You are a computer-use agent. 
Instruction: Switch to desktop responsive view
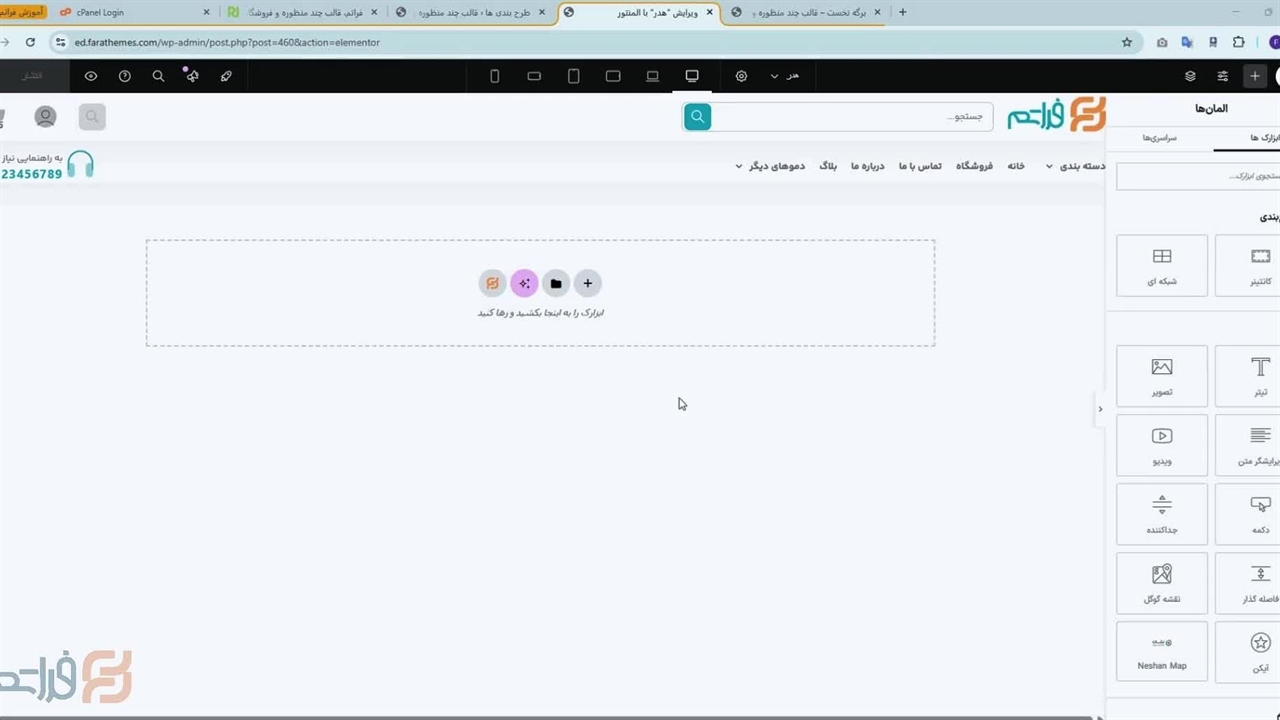pyautogui.click(x=692, y=76)
